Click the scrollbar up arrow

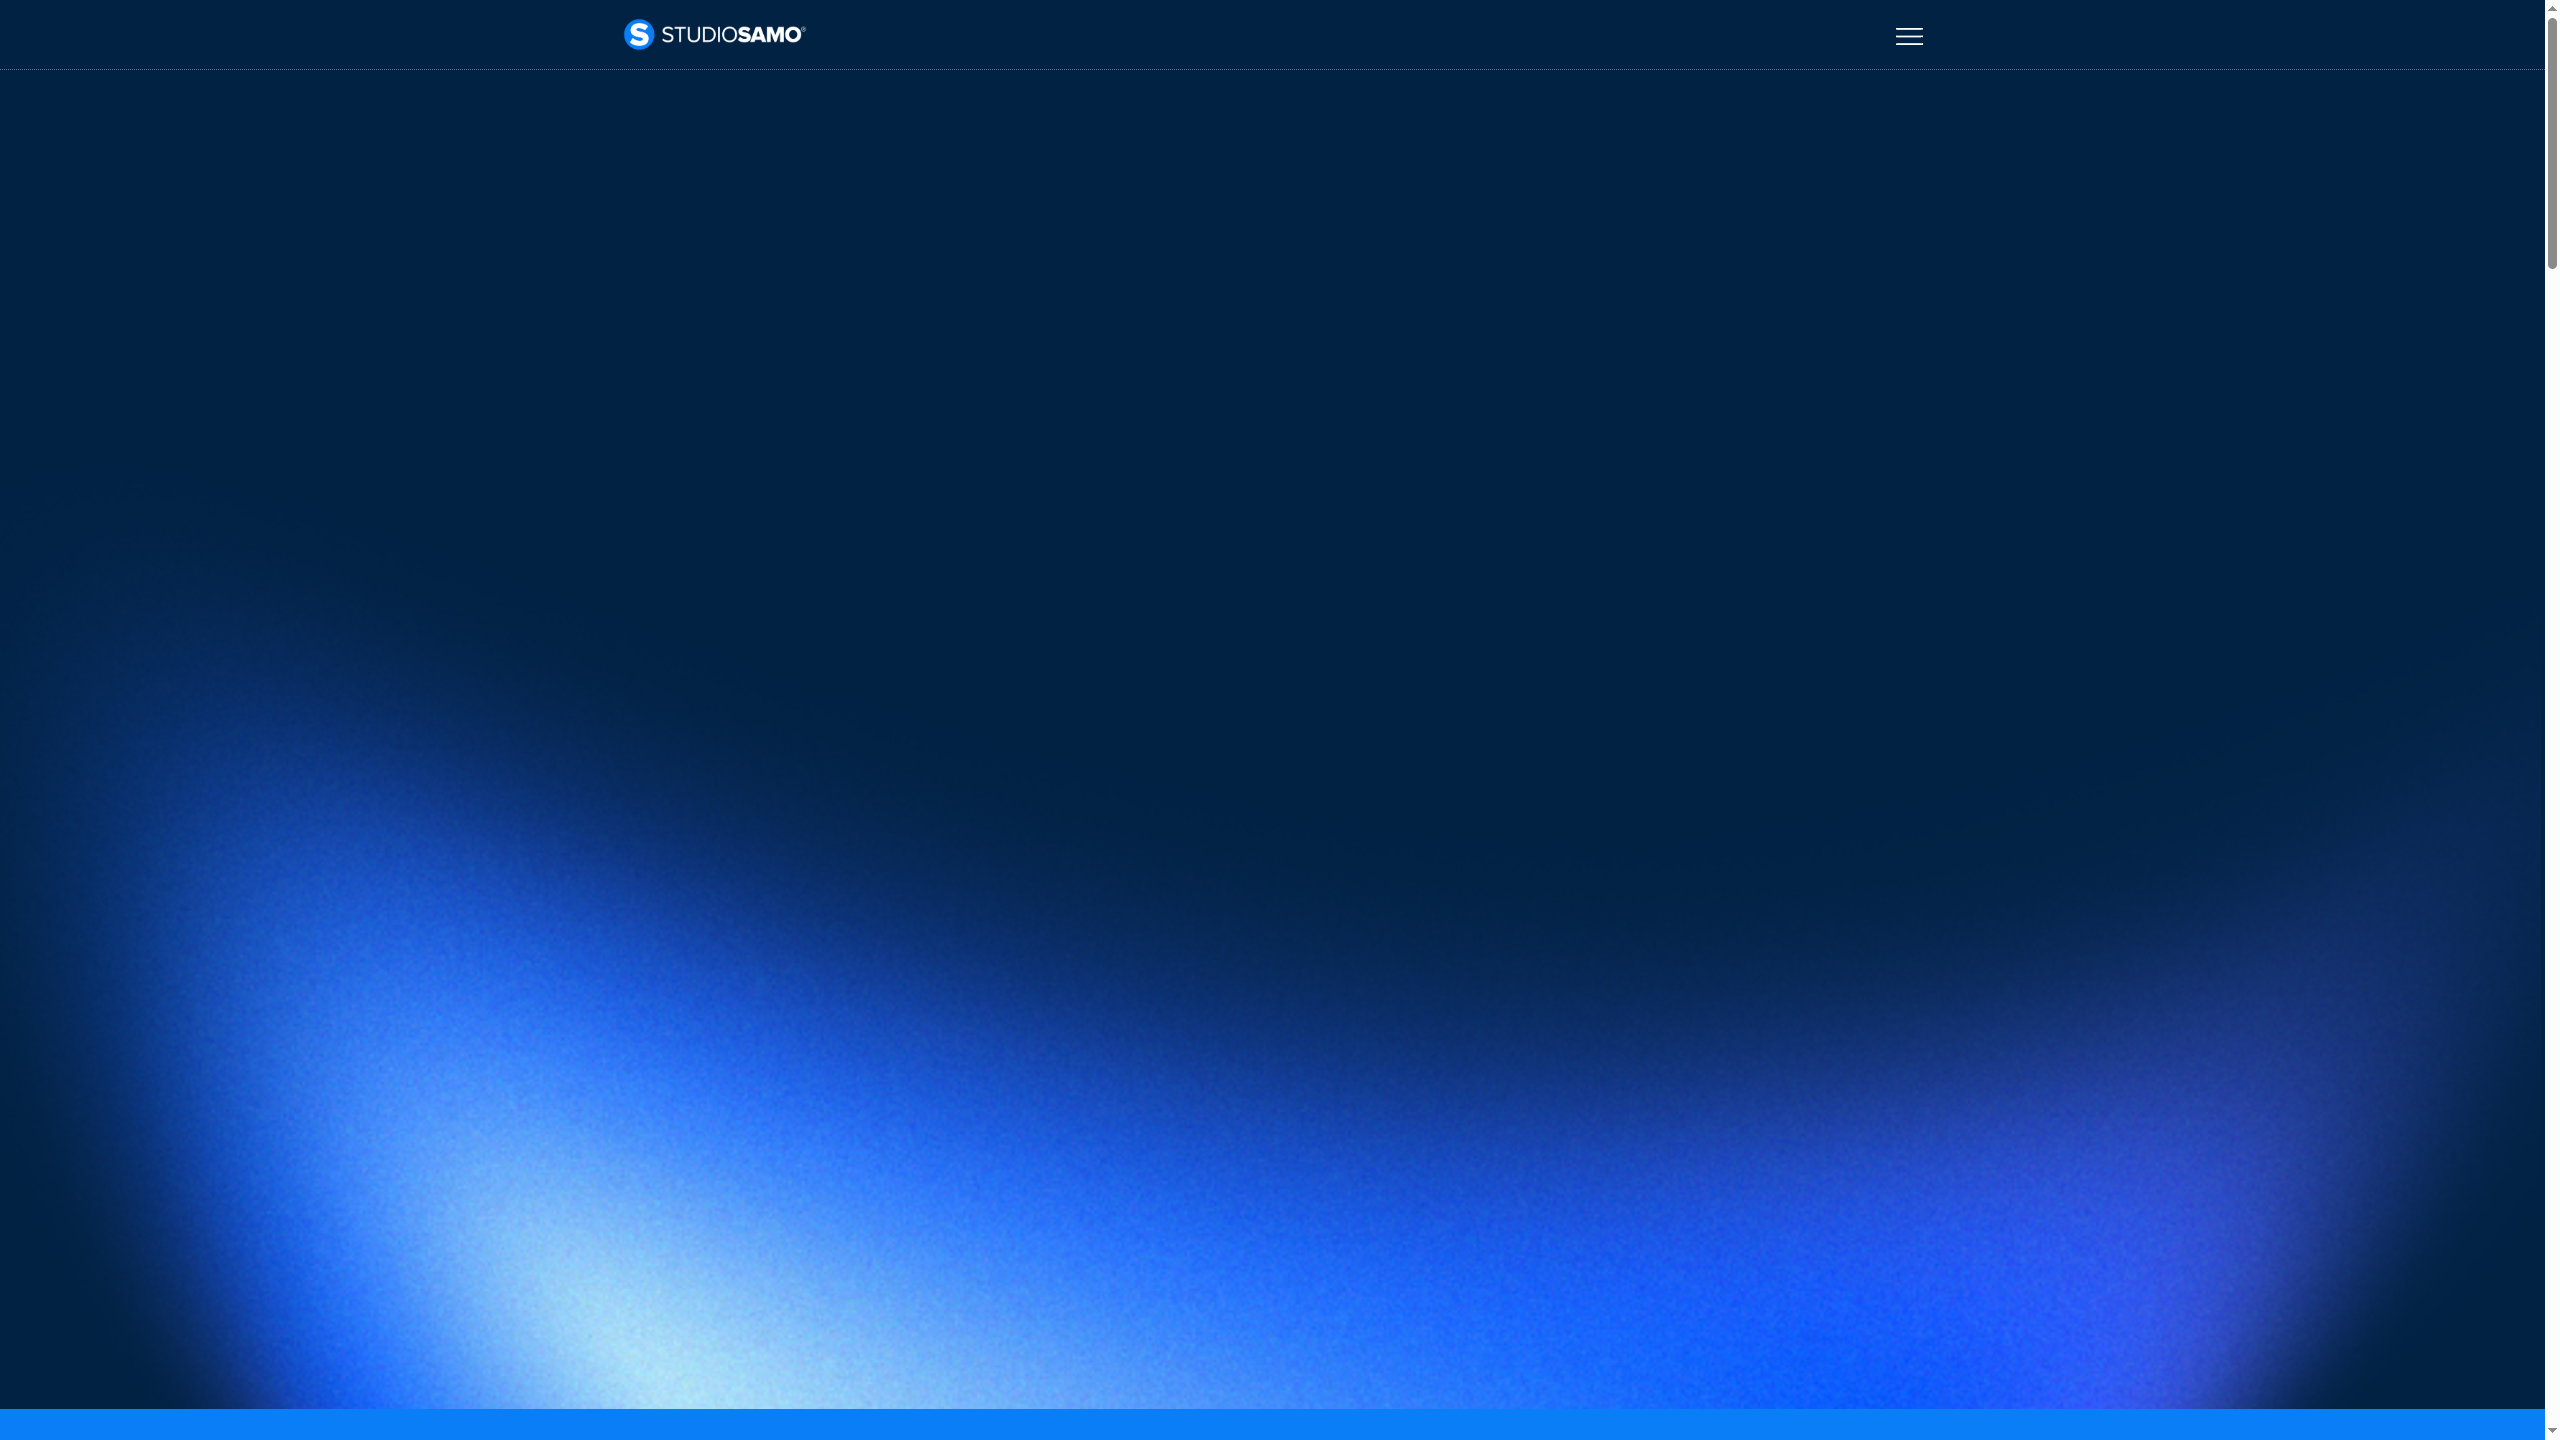[x=2550, y=8]
